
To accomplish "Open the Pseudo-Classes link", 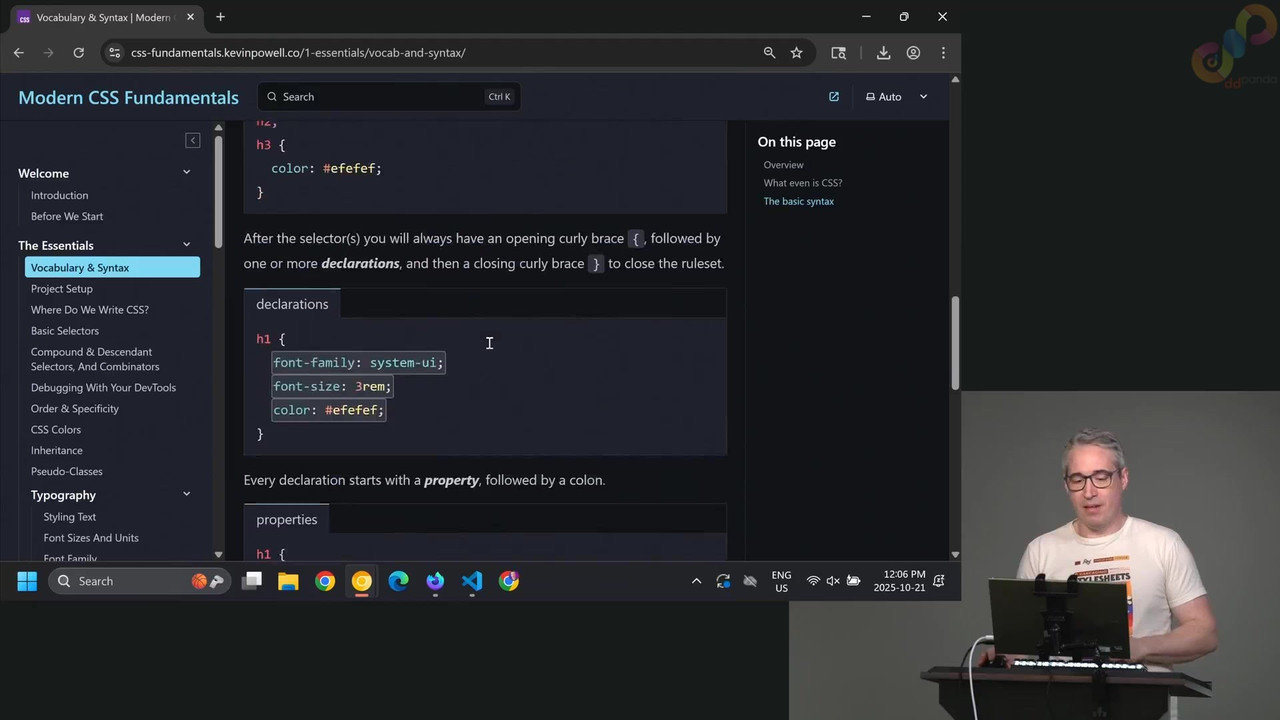I will pos(67,472).
